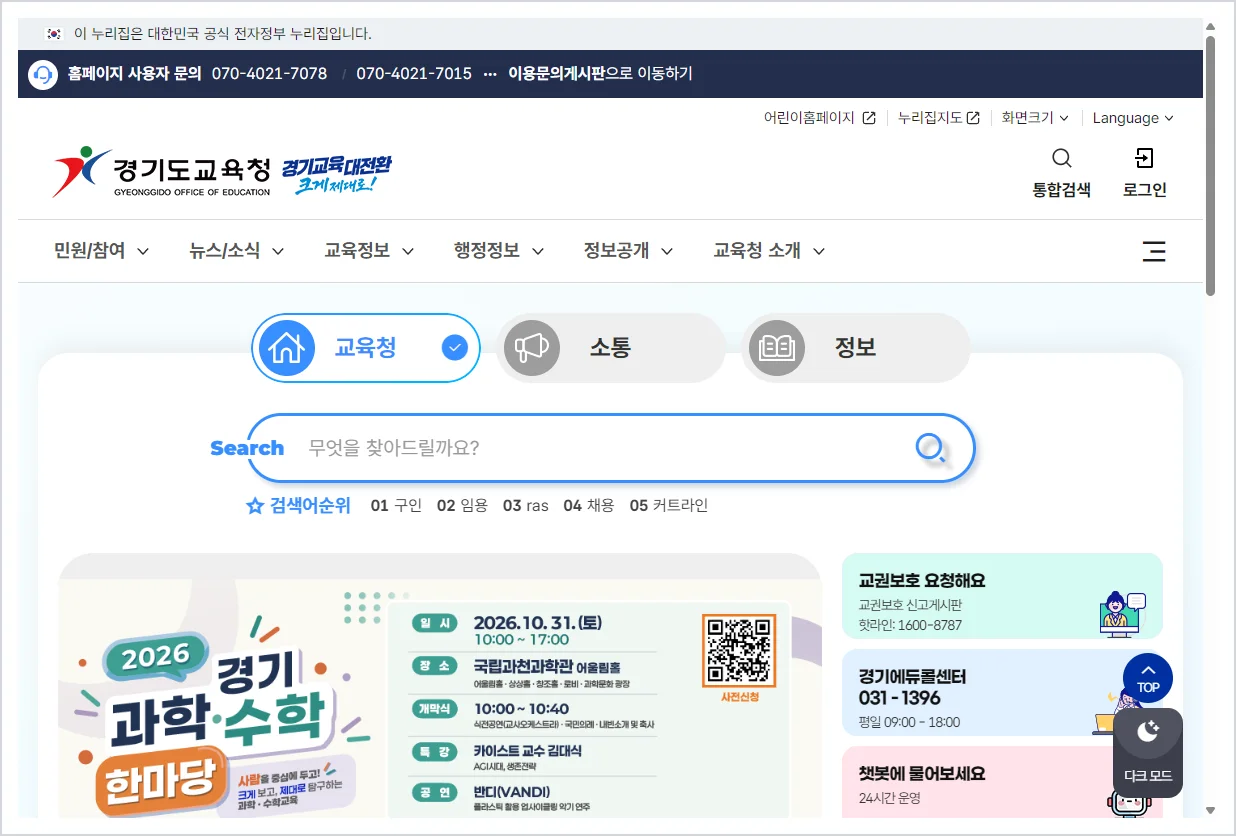Click the checkmark badge on 교육청 tab
The height and width of the screenshot is (836, 1236).
point(455,348)
